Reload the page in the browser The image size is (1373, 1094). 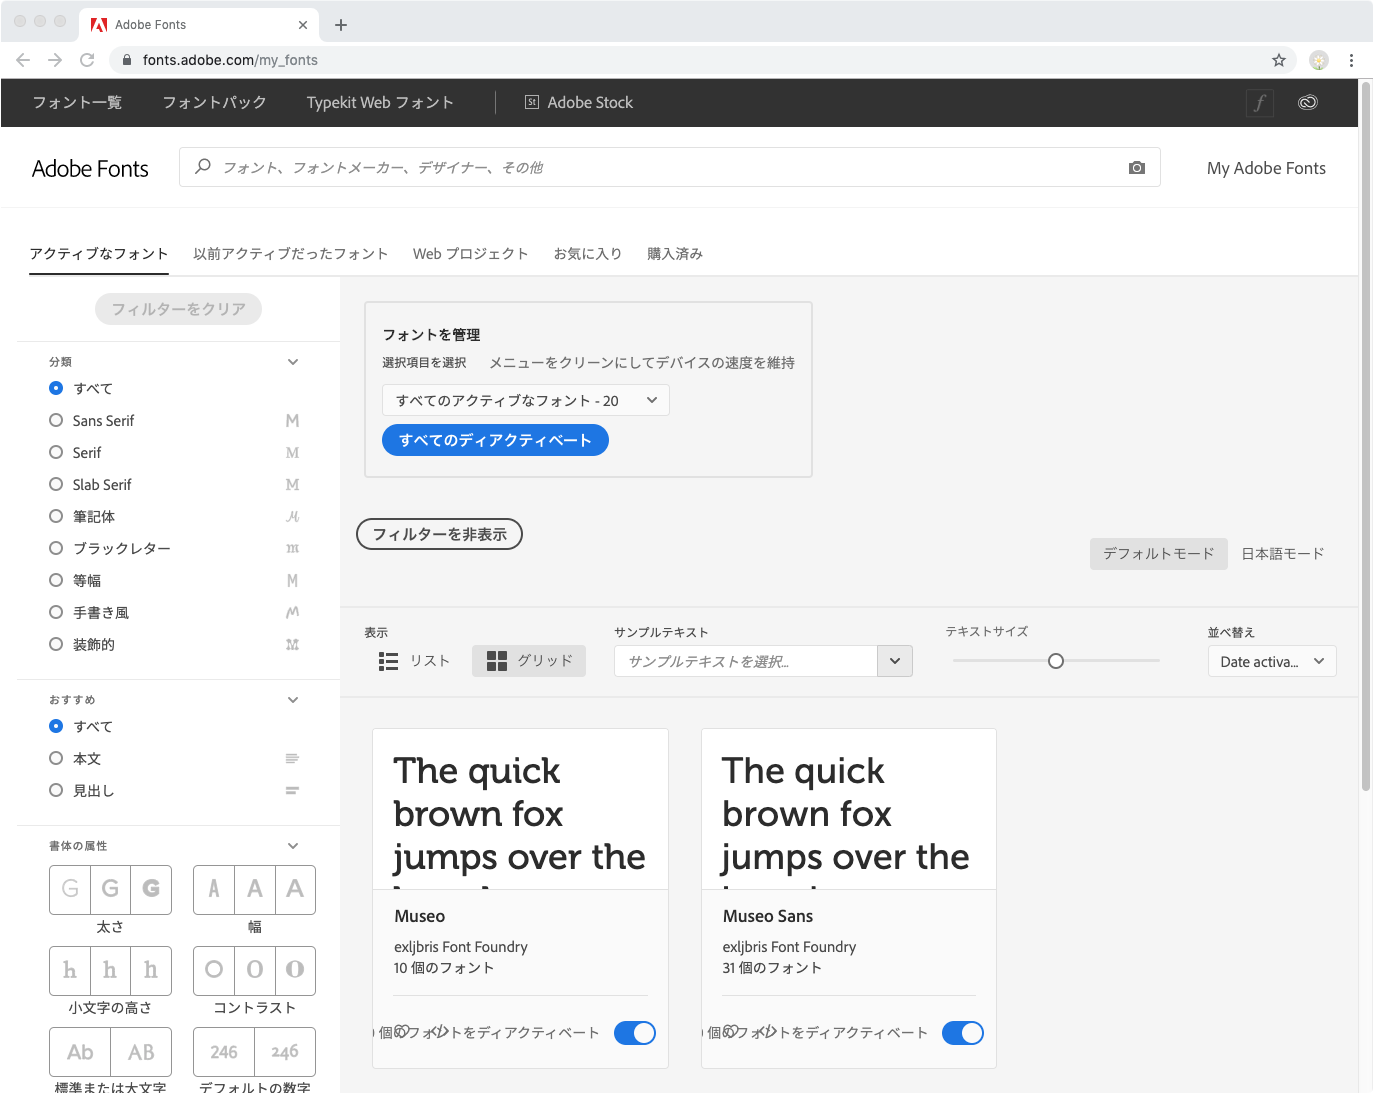tap(87, 60)
